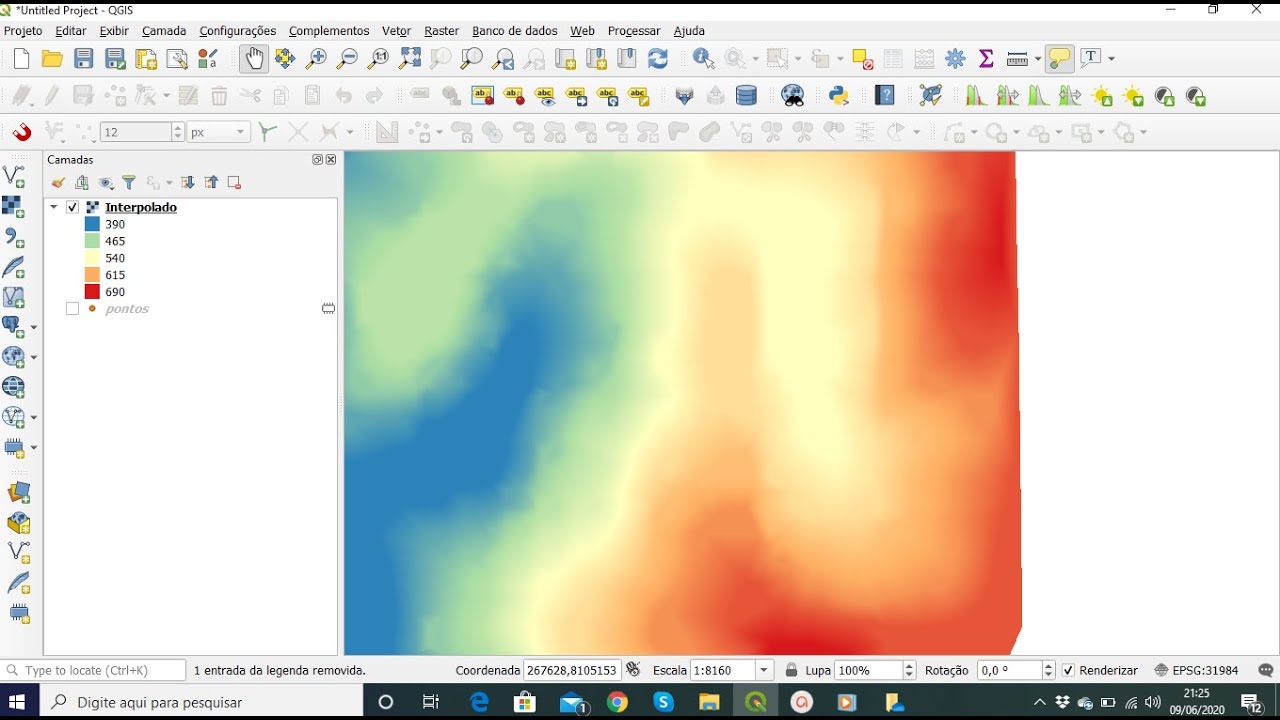Image resolution: width=1280 pixels, height=720 pixels.
Task: Click the Zoom Full extent icon
Action: (410, 59)
